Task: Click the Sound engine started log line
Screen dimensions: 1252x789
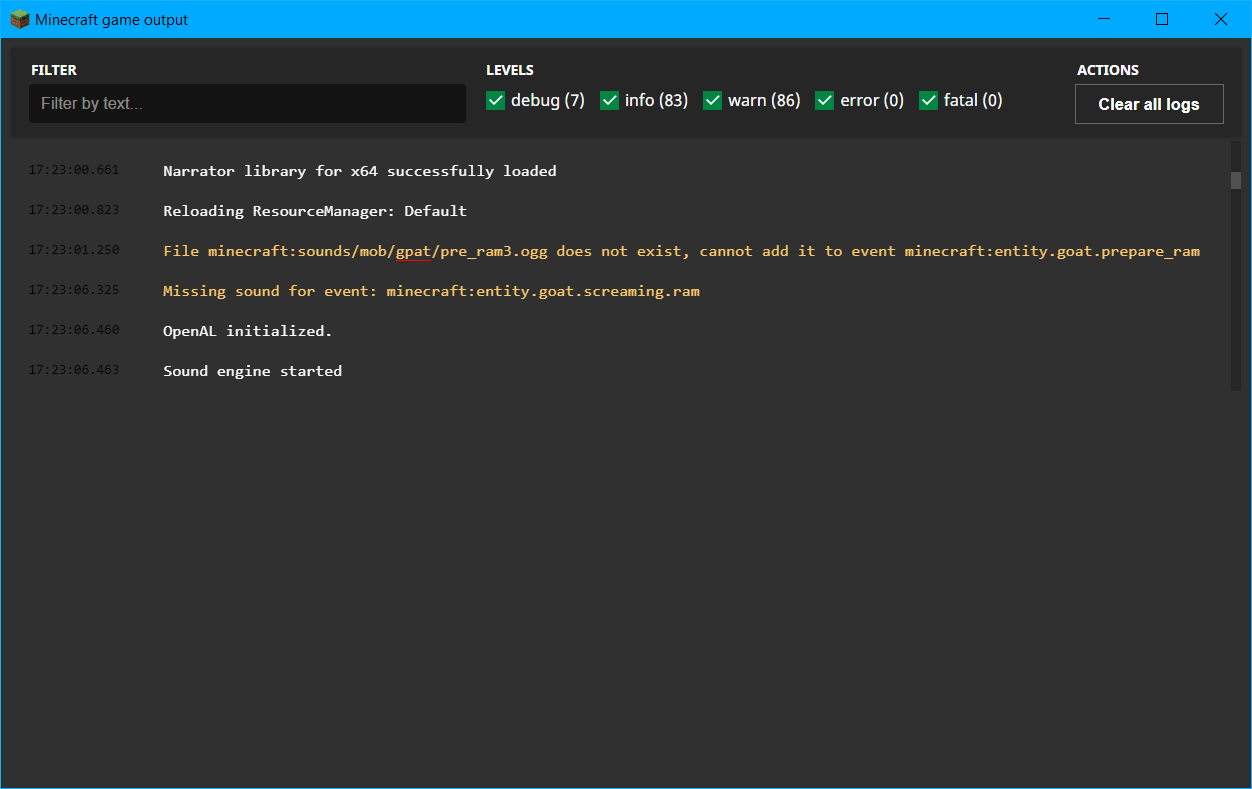Action: click(252, 371)
